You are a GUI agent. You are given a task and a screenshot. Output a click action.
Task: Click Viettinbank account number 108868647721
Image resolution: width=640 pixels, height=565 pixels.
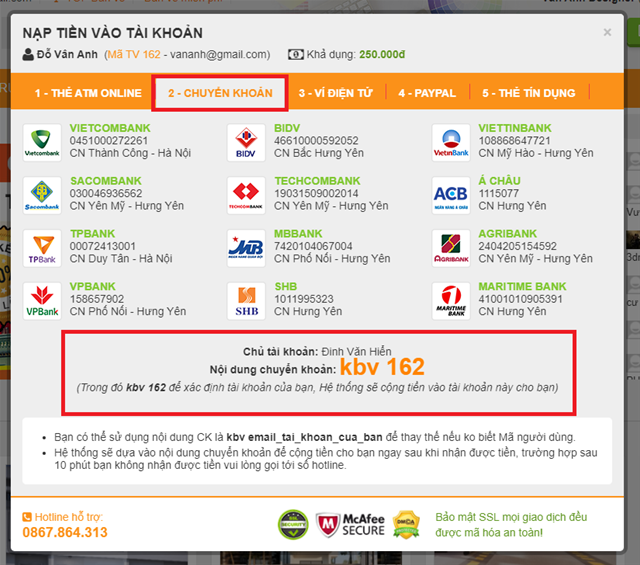point(514,141)
